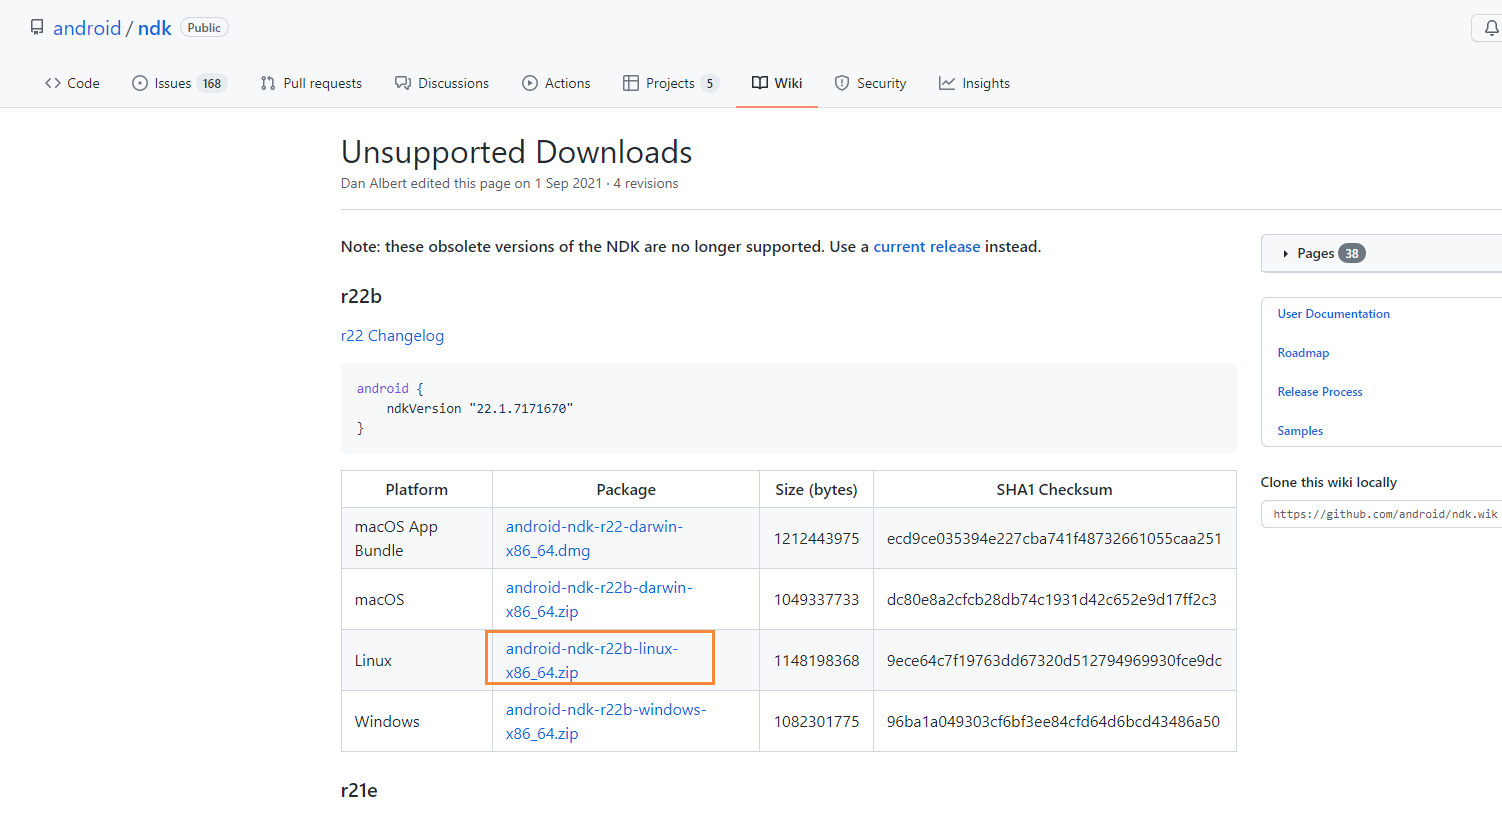Click the Unsupported Downloads page title
The width and height of the screenshot is (1502, 821).
516,152
